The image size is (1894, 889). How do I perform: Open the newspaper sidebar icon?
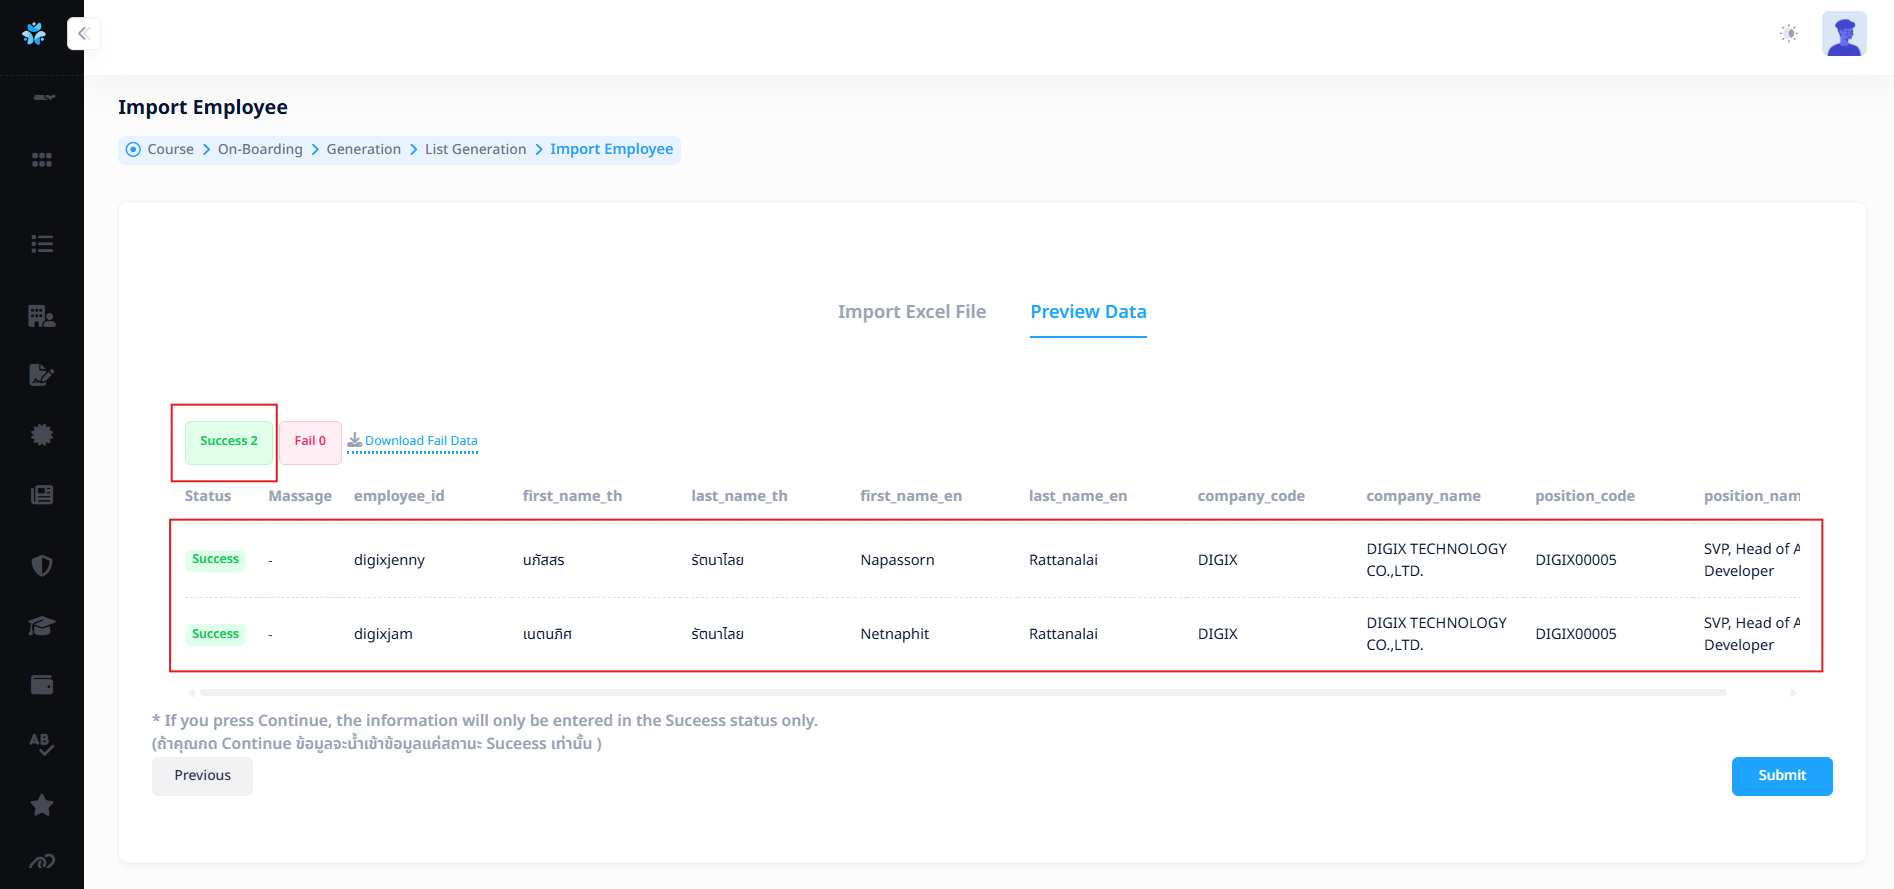[x=42, y=495]
